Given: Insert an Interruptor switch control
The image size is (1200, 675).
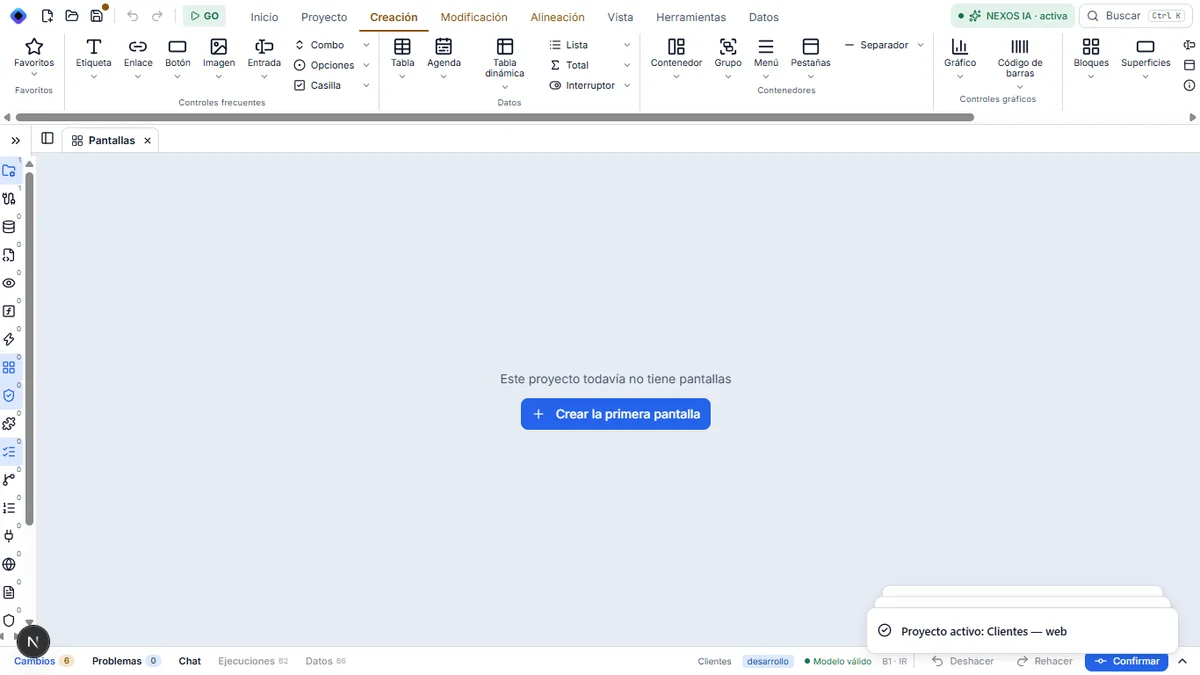Looking at the screenshot, I should (x=582, y=85).
